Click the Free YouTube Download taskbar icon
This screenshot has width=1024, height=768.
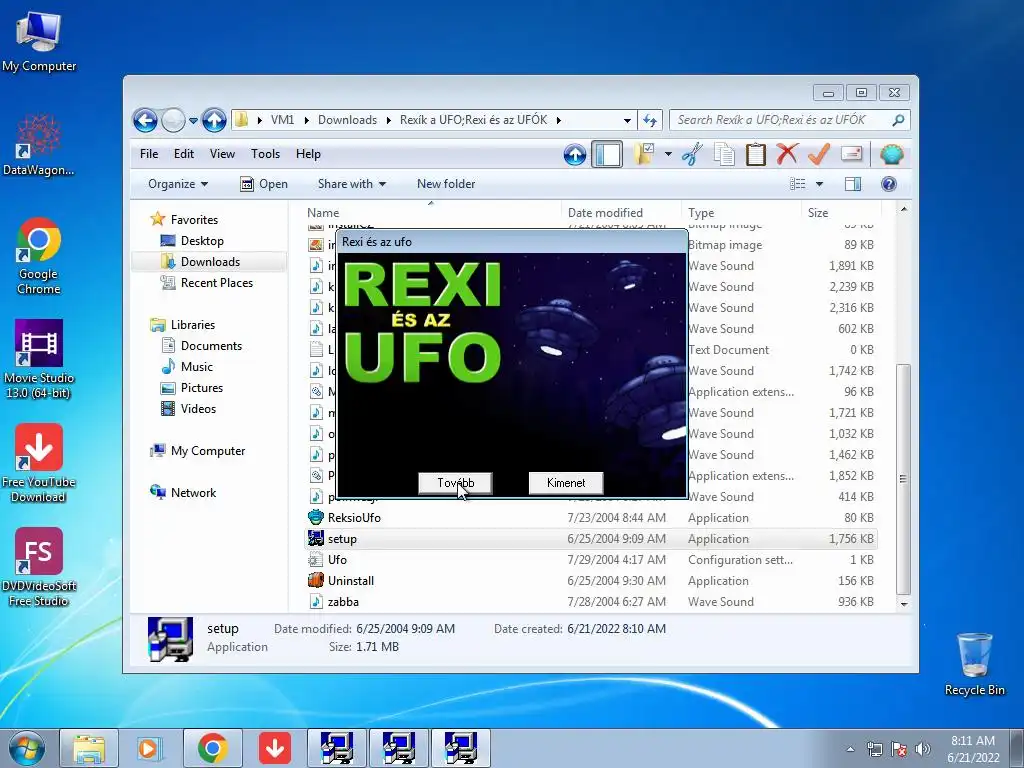[274, 748]
